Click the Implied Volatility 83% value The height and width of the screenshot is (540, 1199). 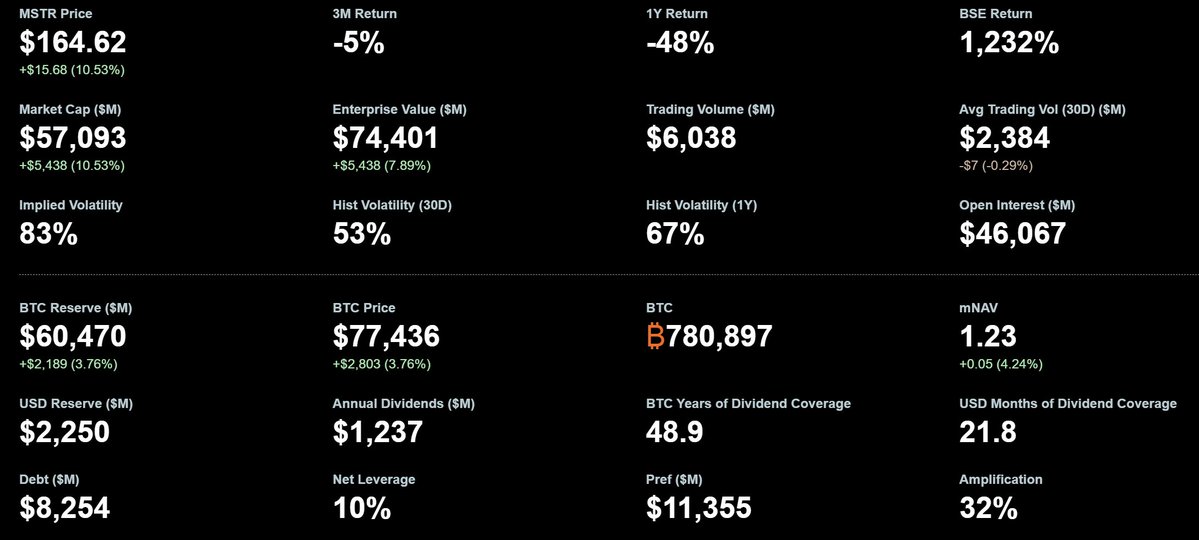click(48, 233)
